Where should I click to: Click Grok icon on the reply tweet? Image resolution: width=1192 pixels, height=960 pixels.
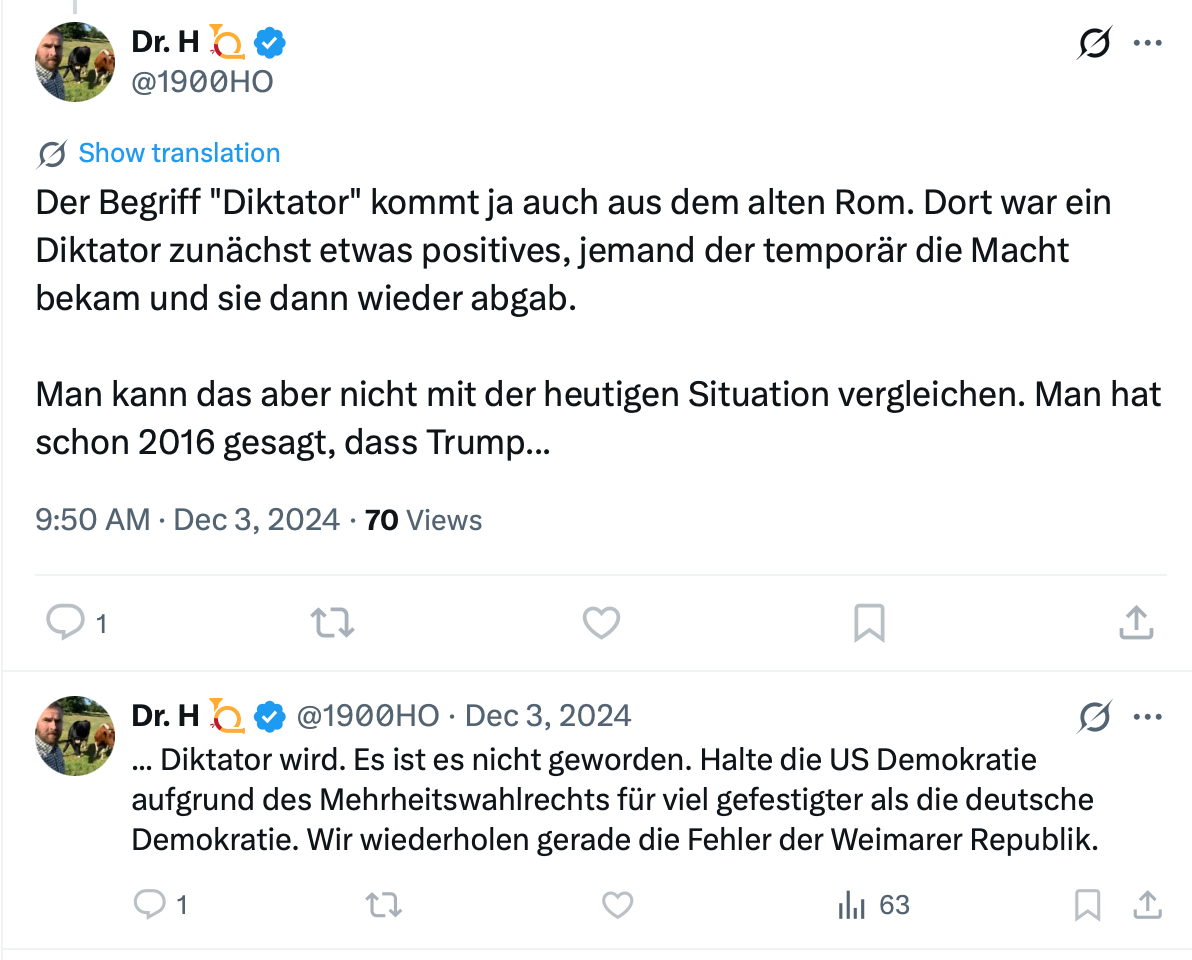pos(1095,716)
